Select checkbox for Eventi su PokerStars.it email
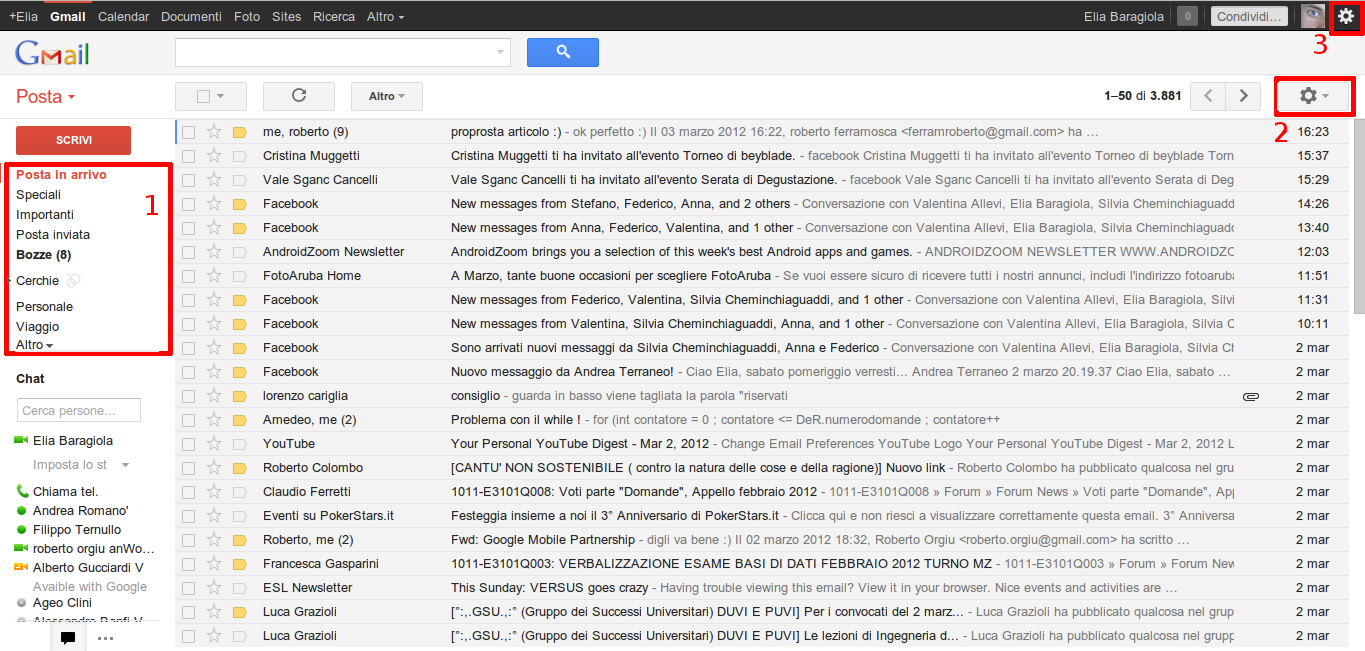 click(188, 516)
